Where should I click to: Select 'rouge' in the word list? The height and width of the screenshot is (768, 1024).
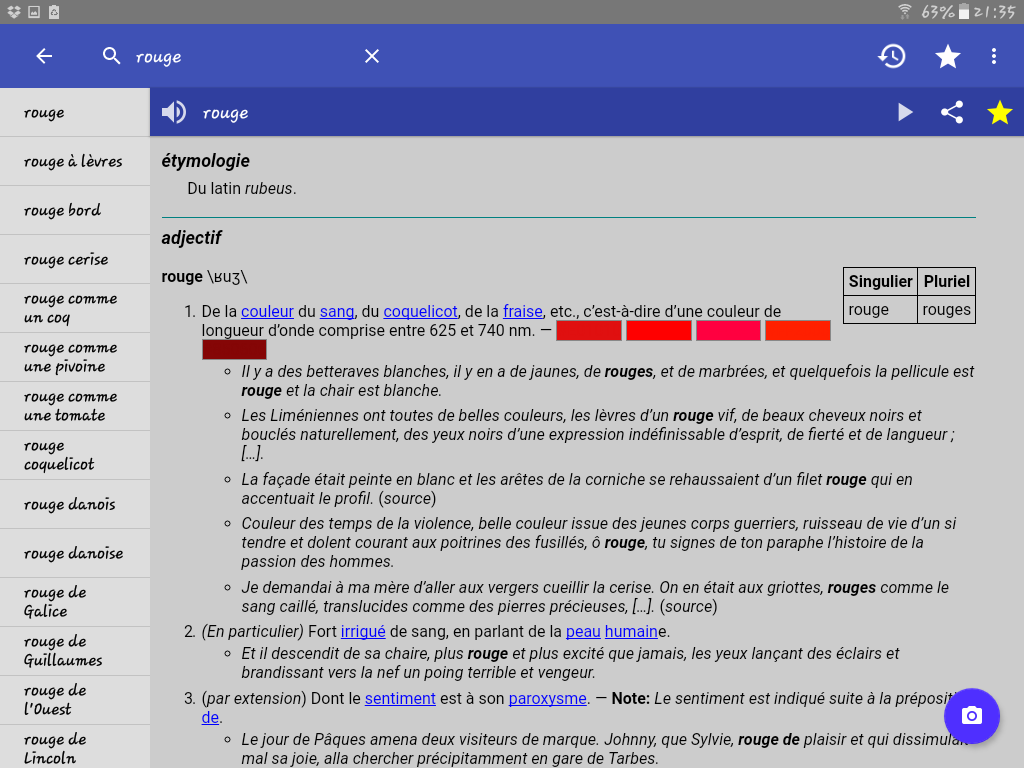pyautogui.click(x=75, y=112)
